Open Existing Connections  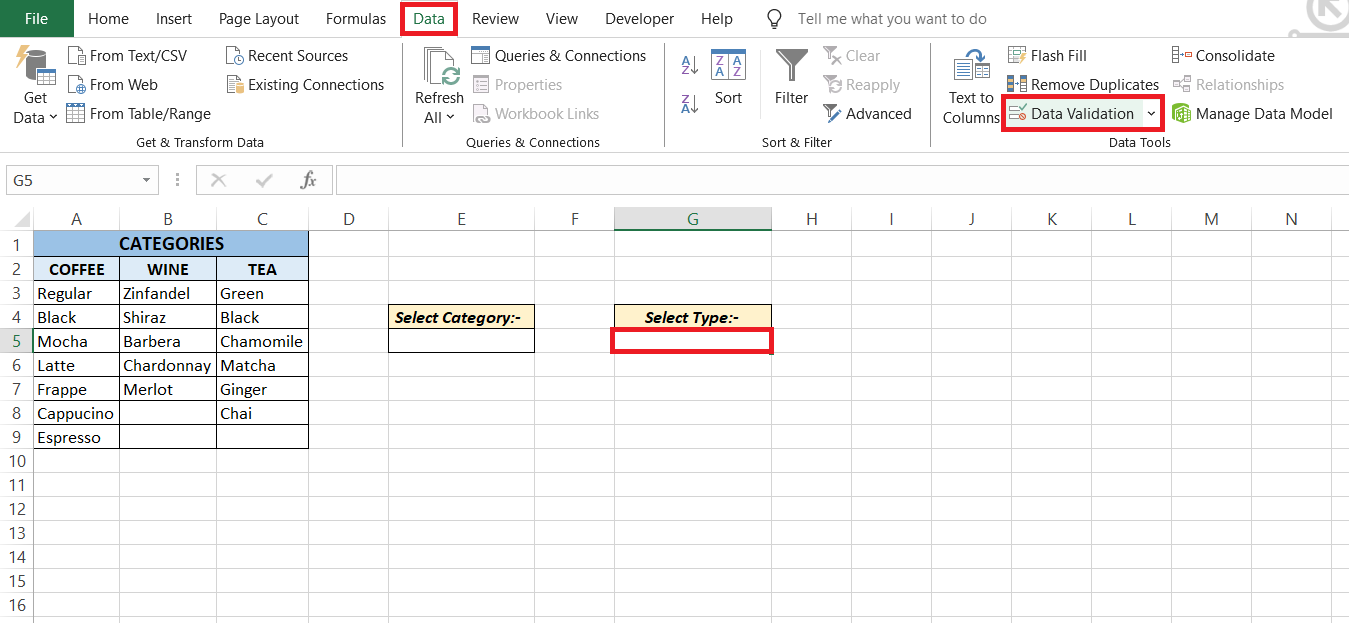[x=305, y=85]
